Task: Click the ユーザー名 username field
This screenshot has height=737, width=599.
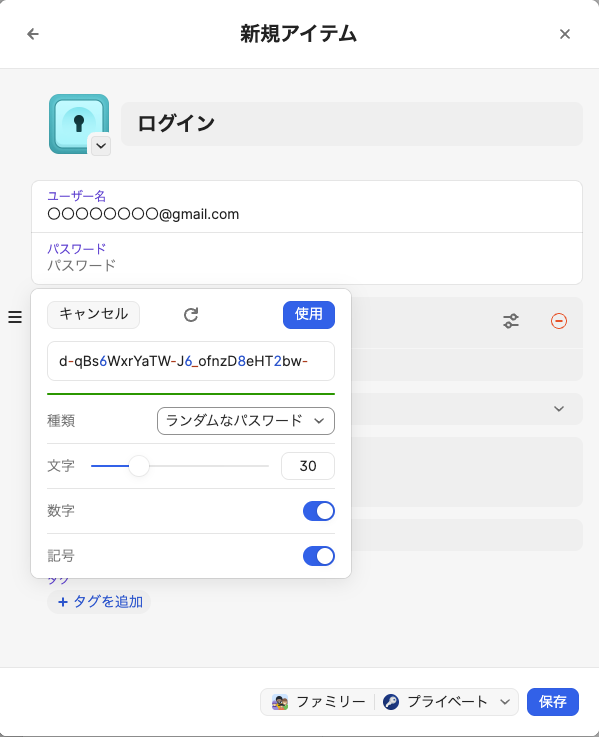Action: coord(307,207)
